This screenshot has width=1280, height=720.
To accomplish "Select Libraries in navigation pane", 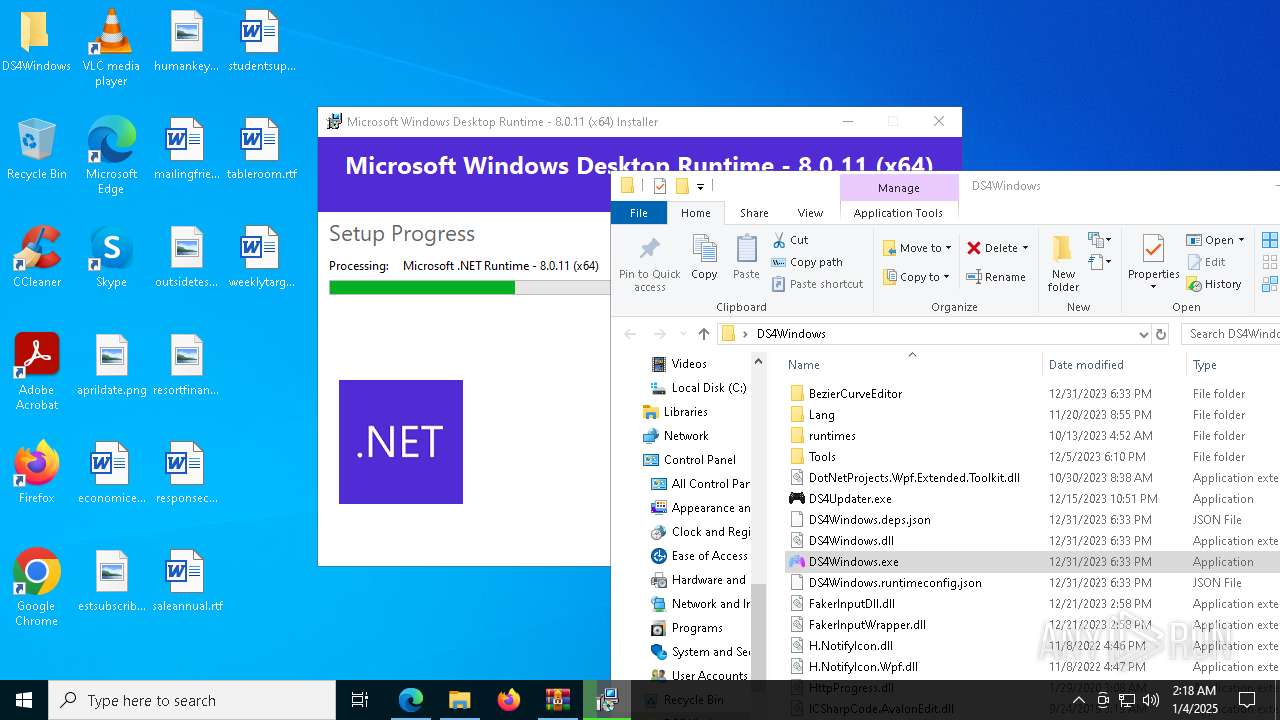I will [x=675, y=412].
